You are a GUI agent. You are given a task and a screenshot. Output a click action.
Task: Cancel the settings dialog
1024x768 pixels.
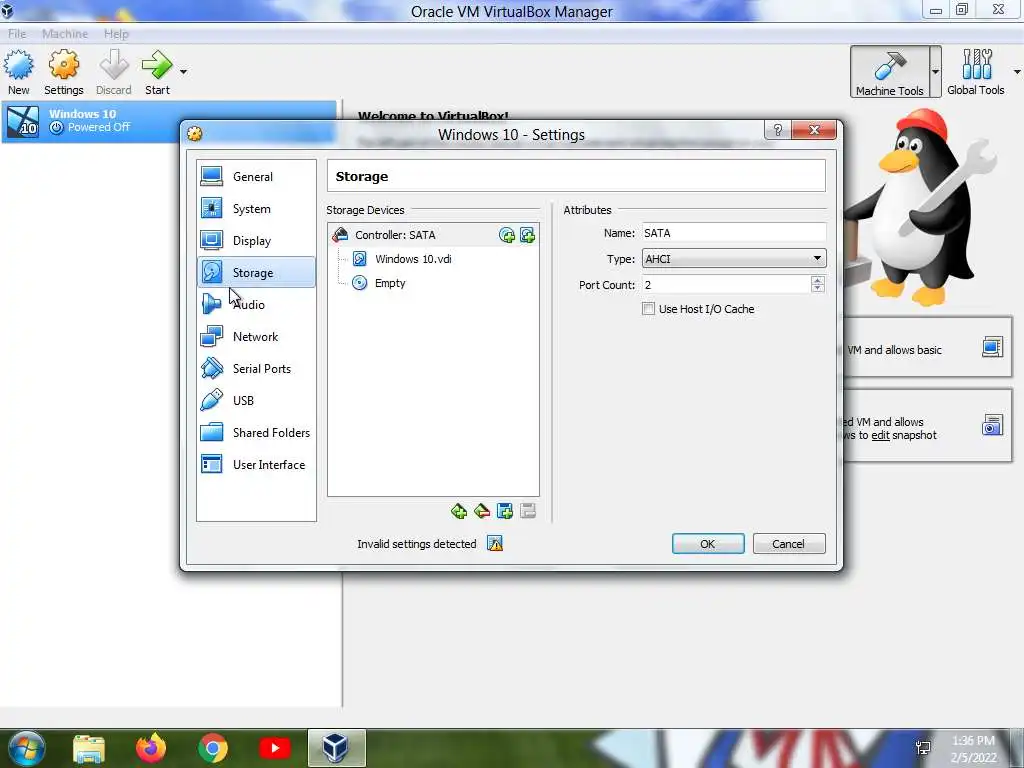tap(789, 543)
